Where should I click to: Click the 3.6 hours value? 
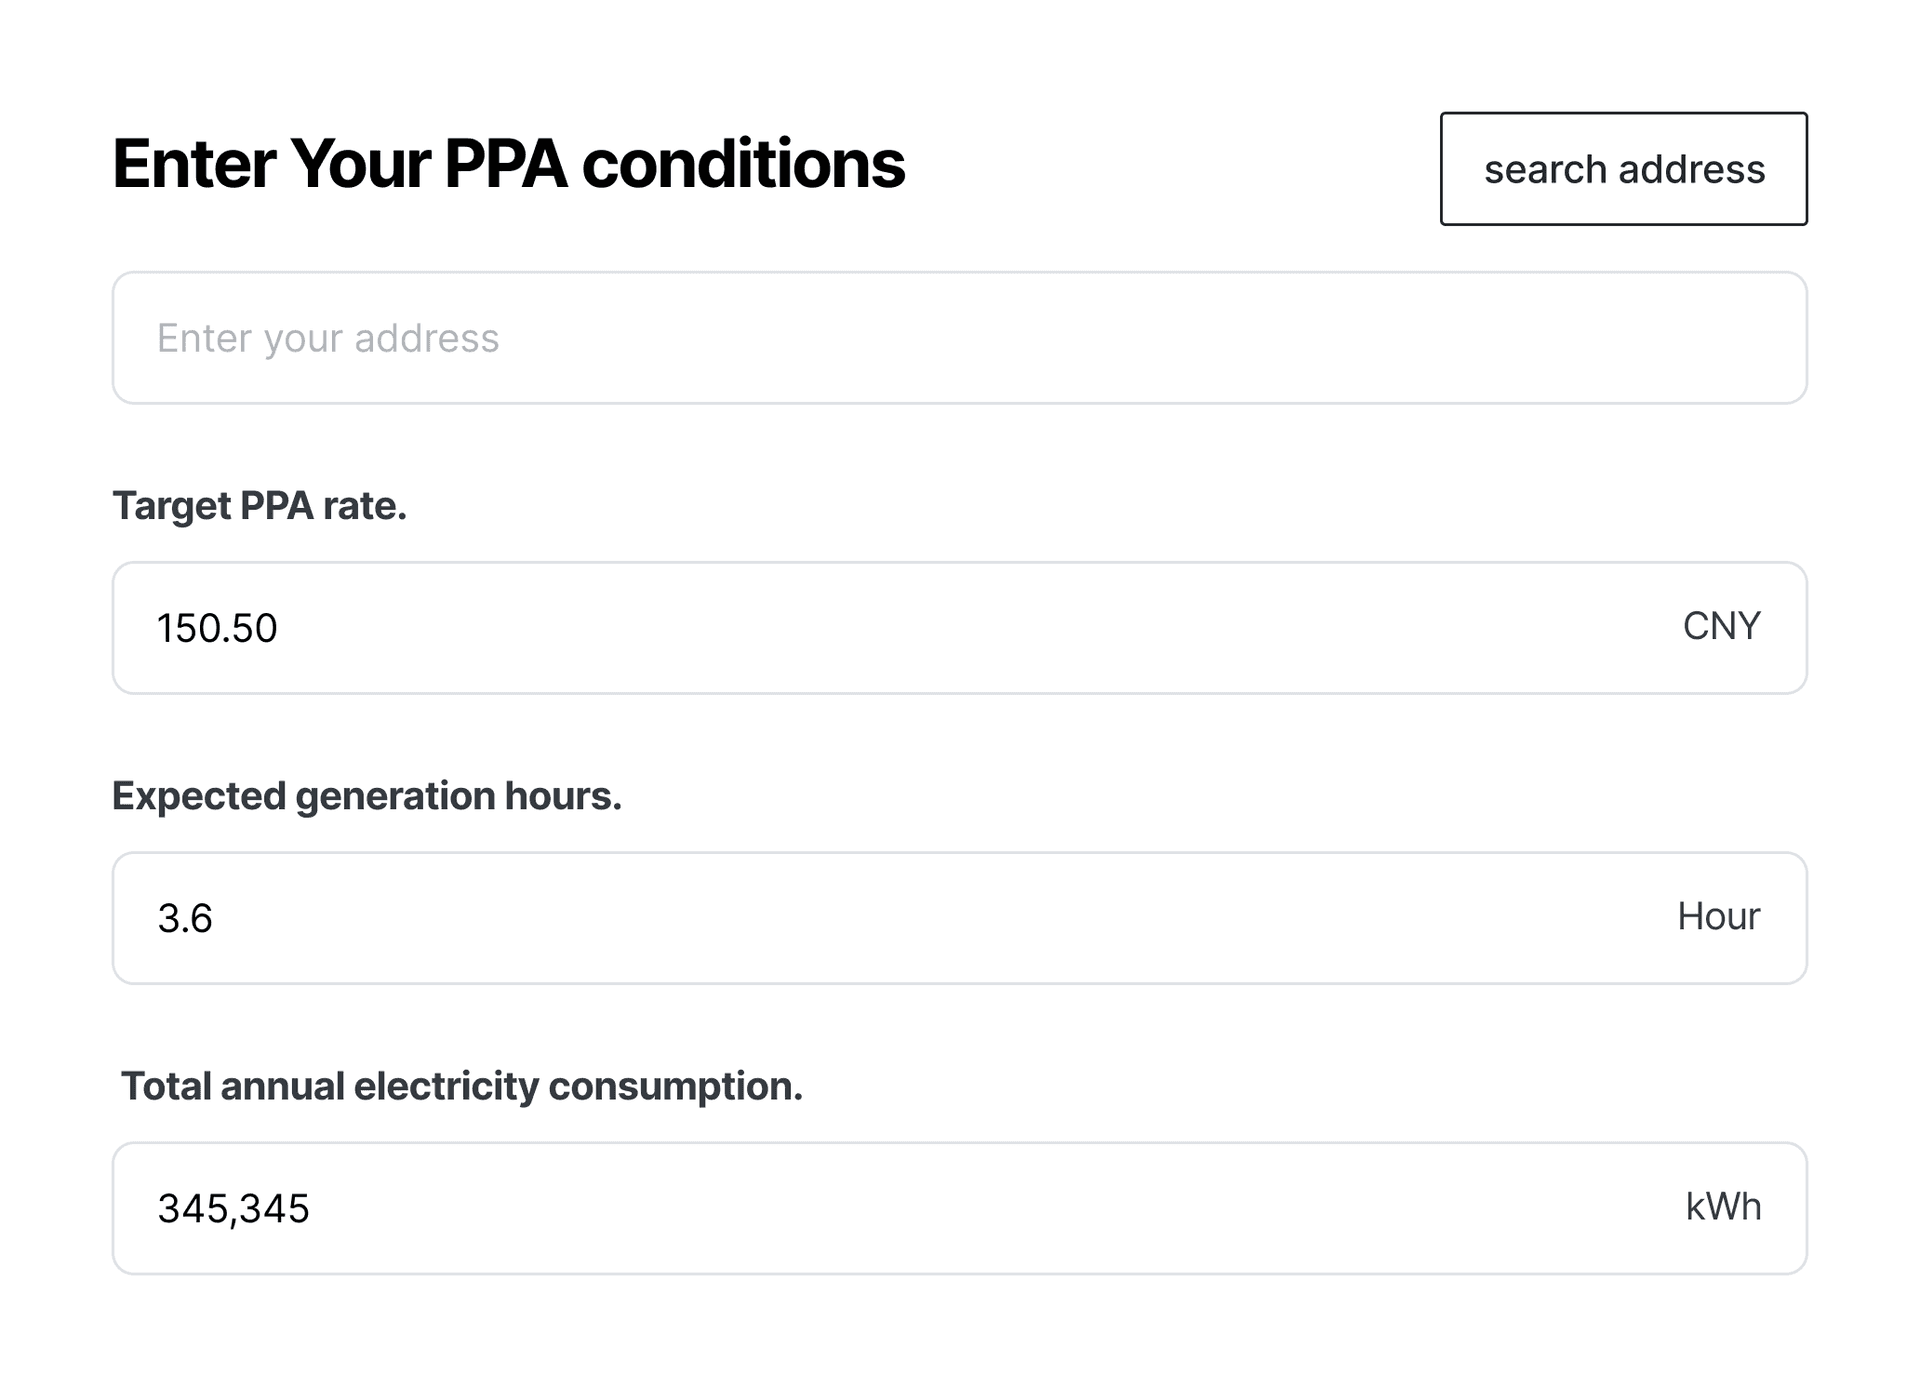pos(186,918)
